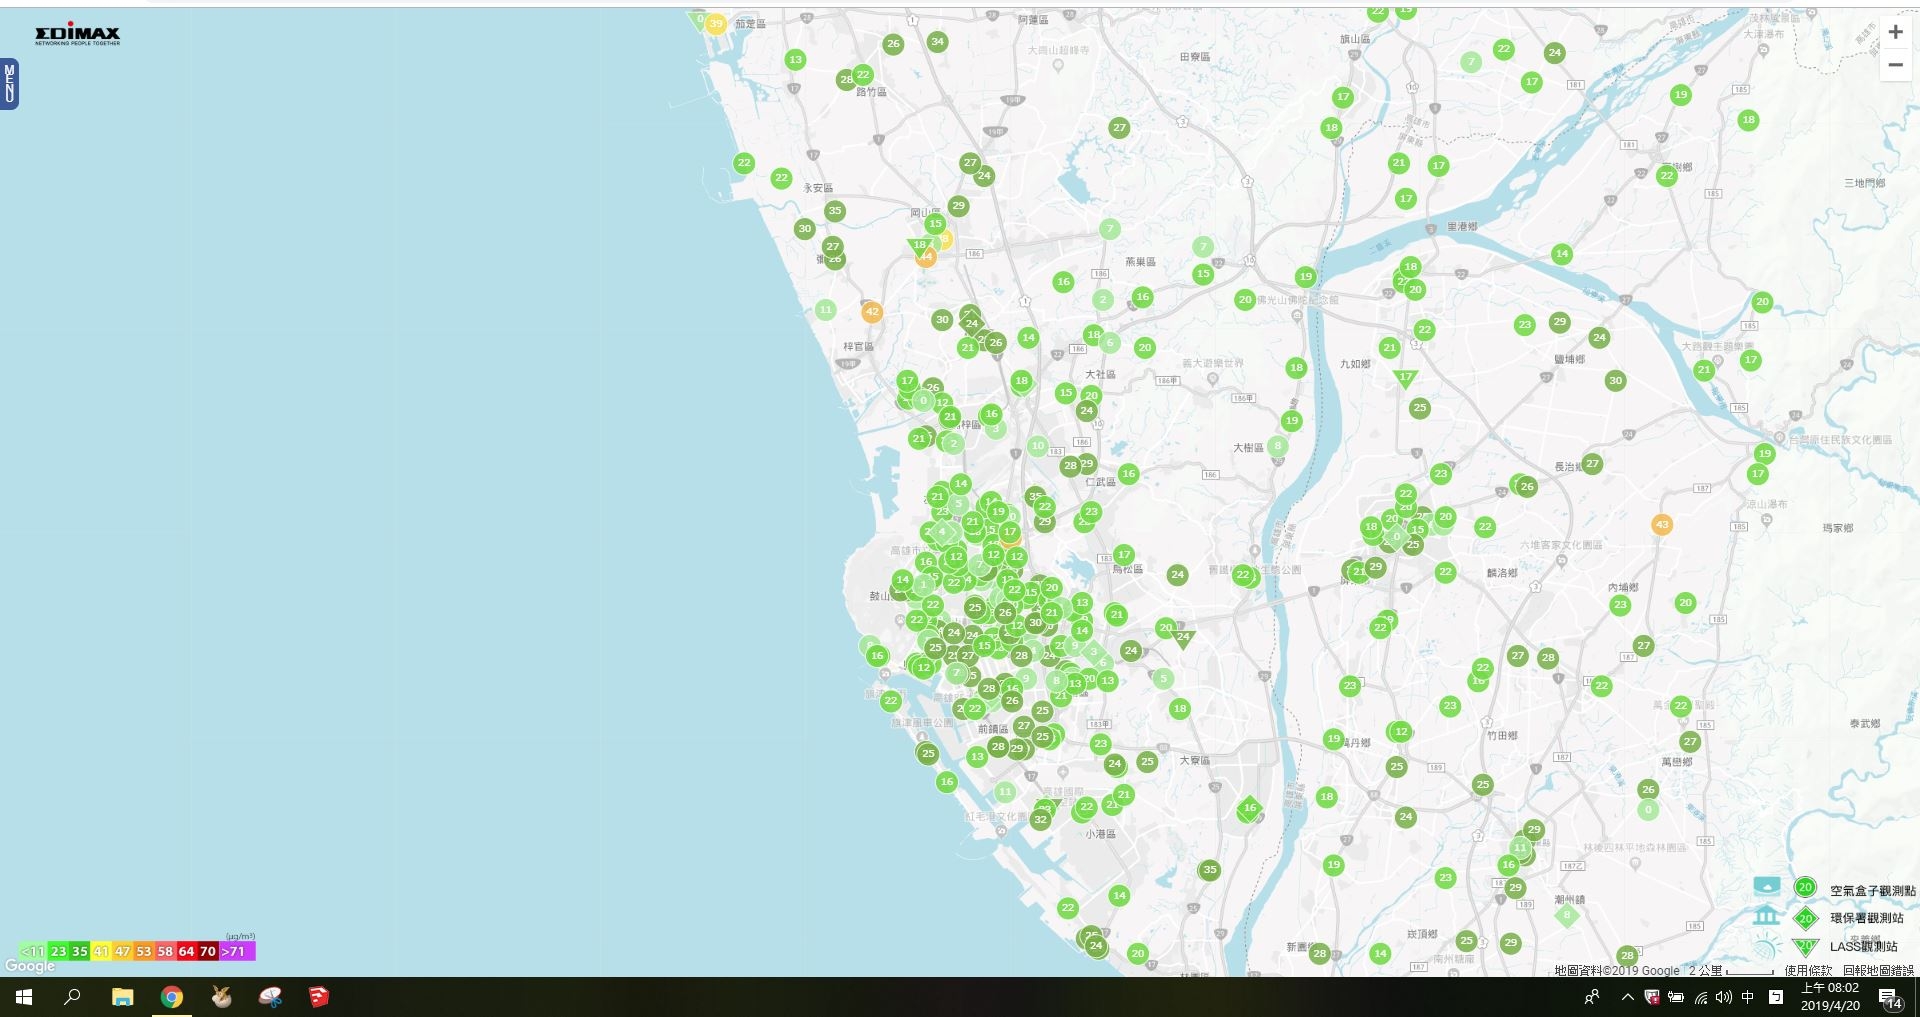Click the 麟洛鄉 township label
Screen dimensions: 1920x1017
(1502, 573)
